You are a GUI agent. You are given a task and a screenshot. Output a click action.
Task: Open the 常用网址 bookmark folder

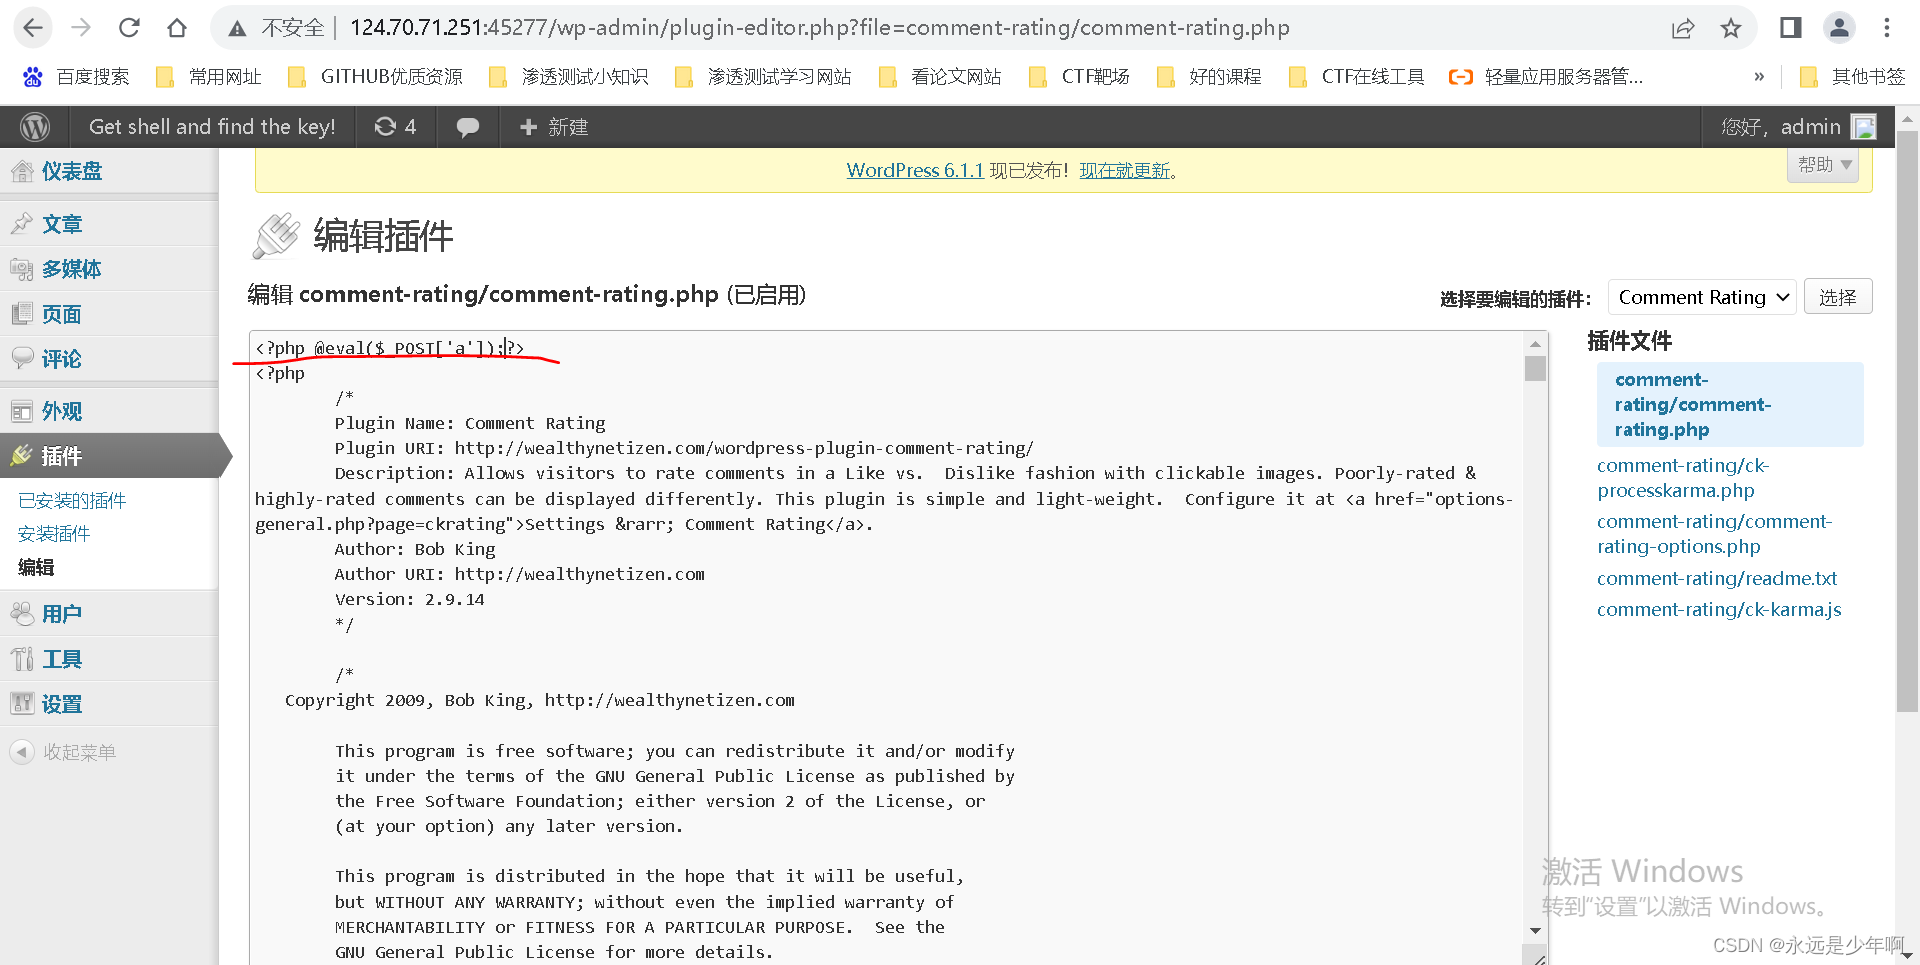pyautogui.click(x=209, y=77)
